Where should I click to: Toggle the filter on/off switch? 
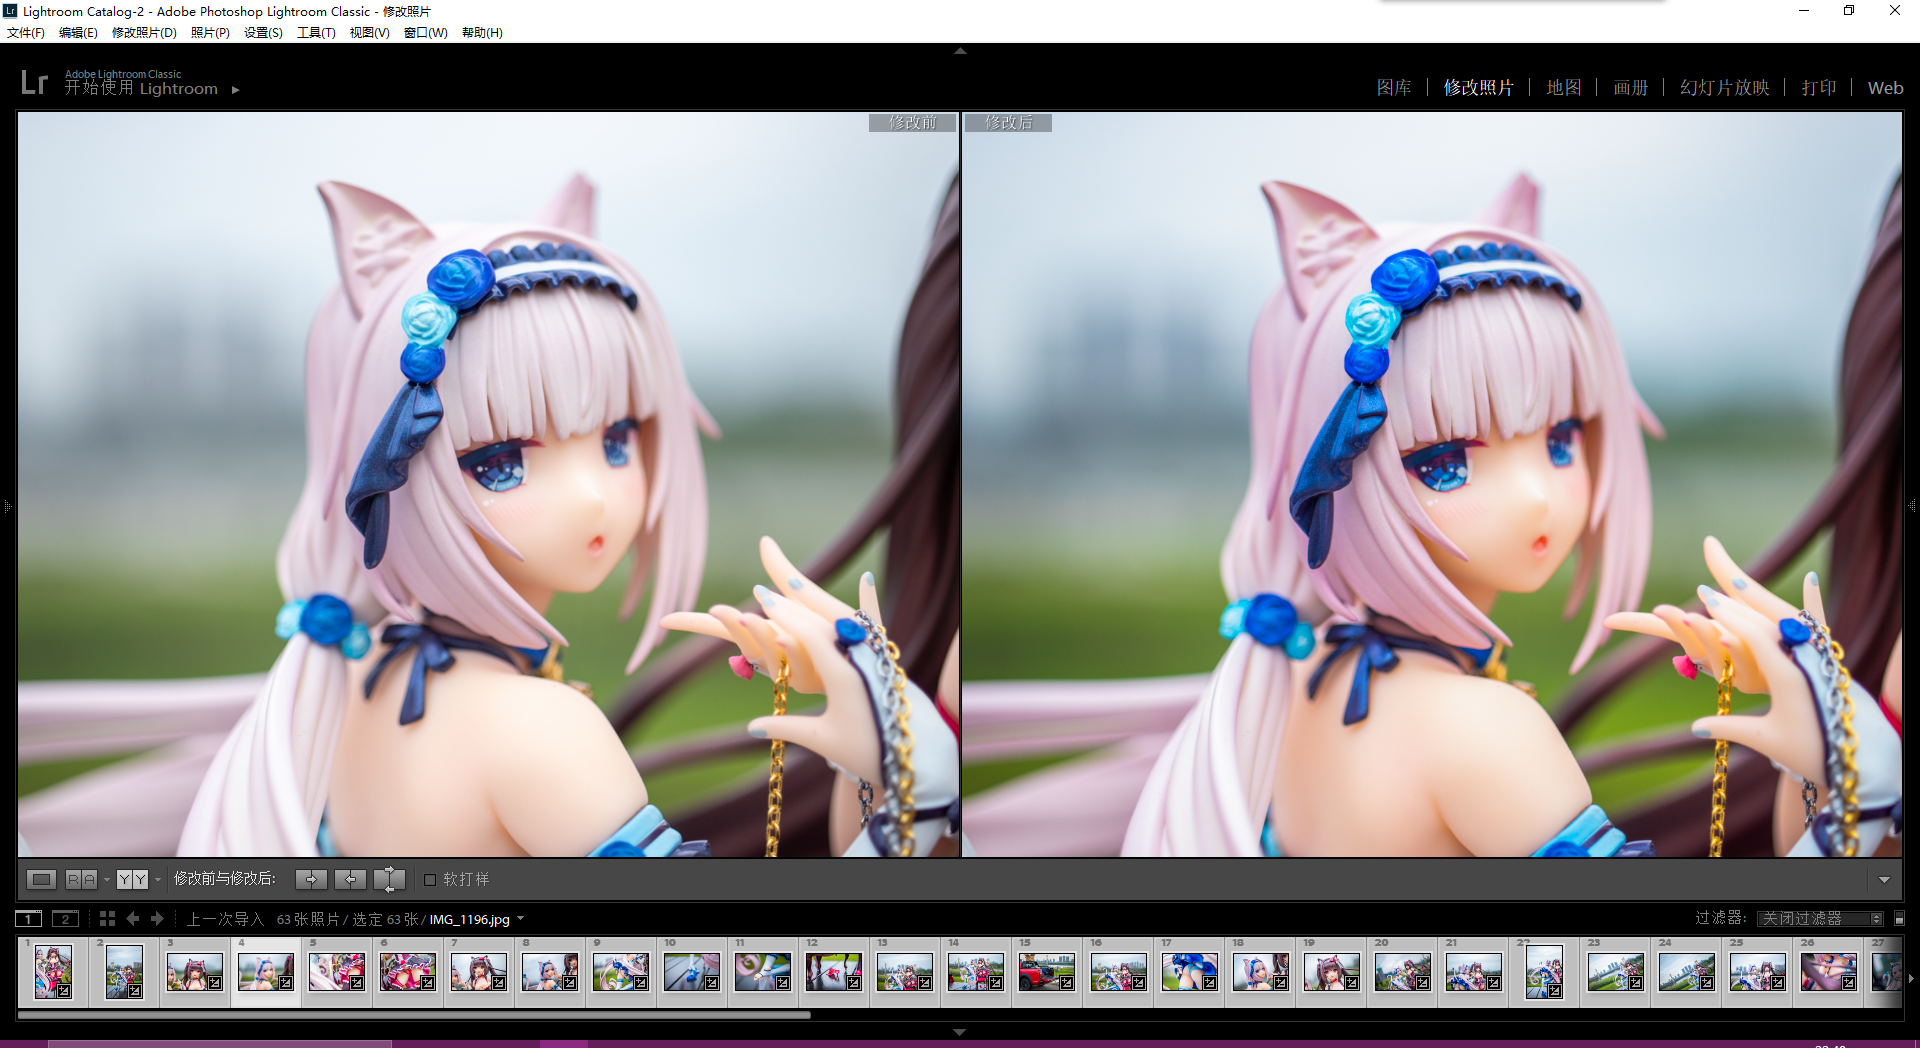pyautogui.click(x=1899, y=918)
